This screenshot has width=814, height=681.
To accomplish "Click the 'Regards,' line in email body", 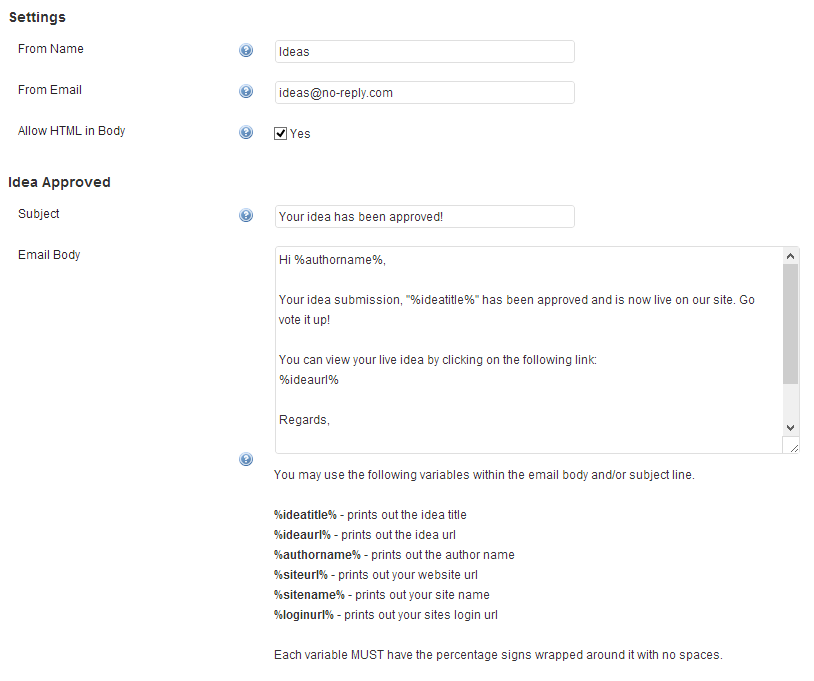I will [x=304, y=420].
